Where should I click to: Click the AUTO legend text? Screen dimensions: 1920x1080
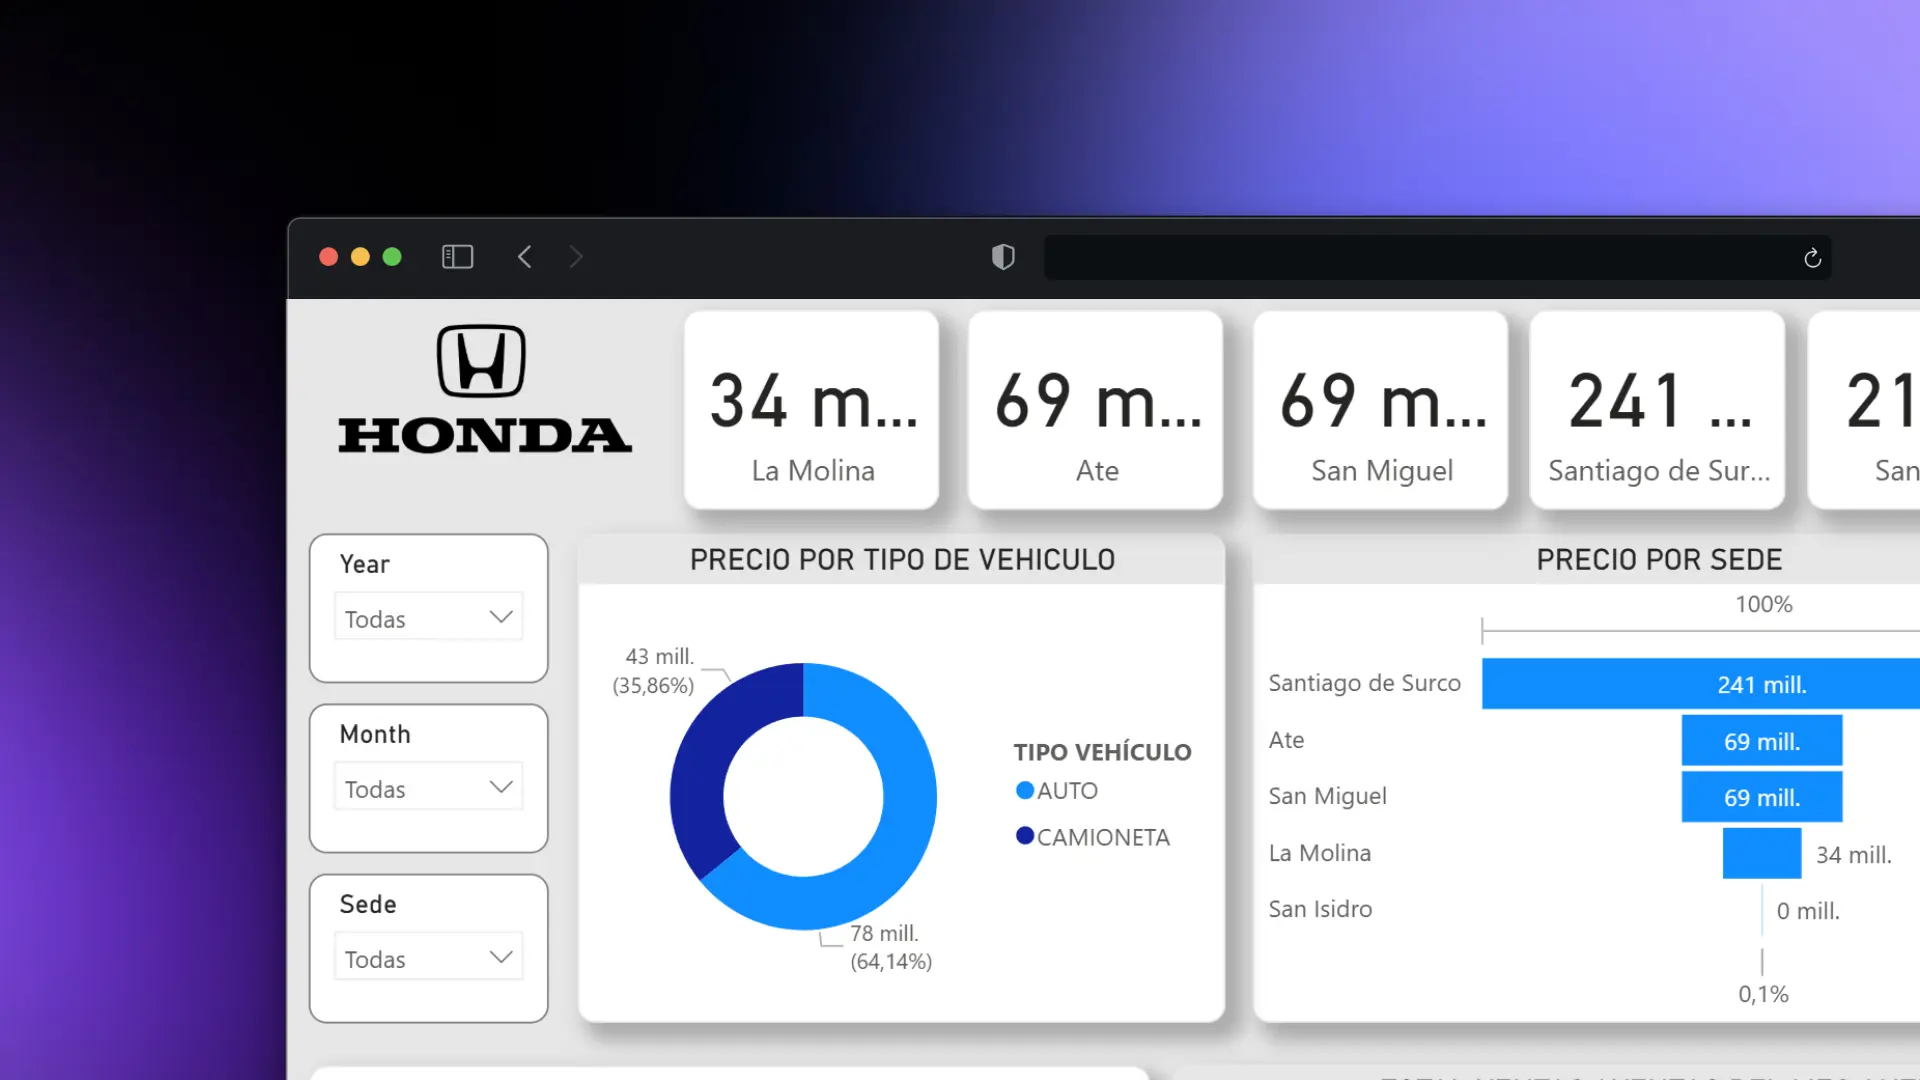[x=1067, y=791]
